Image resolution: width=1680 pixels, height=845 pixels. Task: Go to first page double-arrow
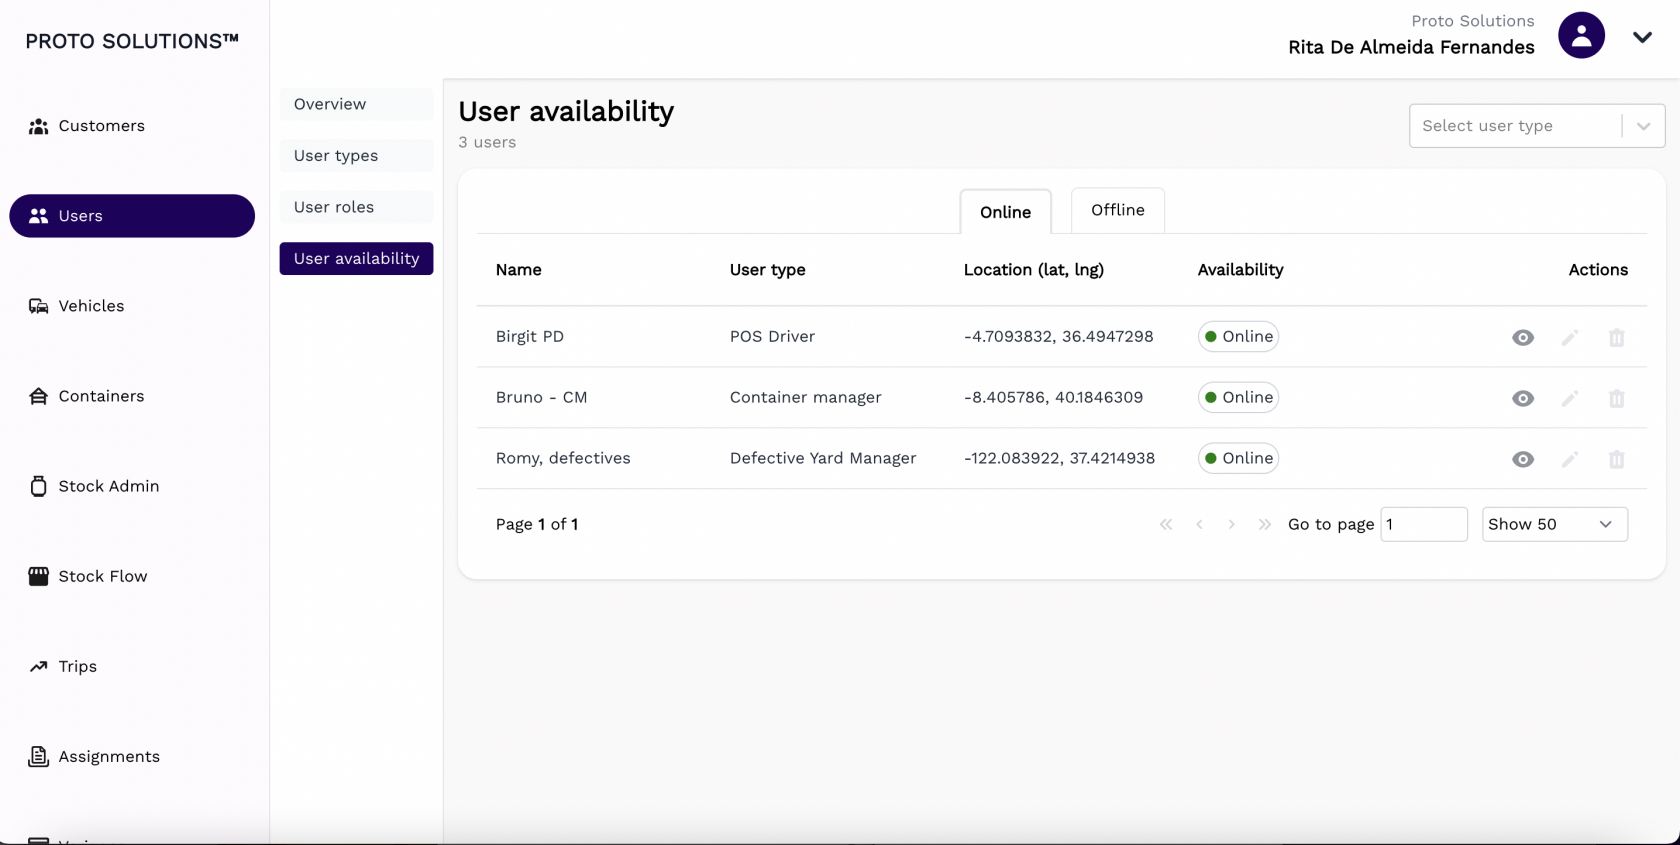[1166, 524]
